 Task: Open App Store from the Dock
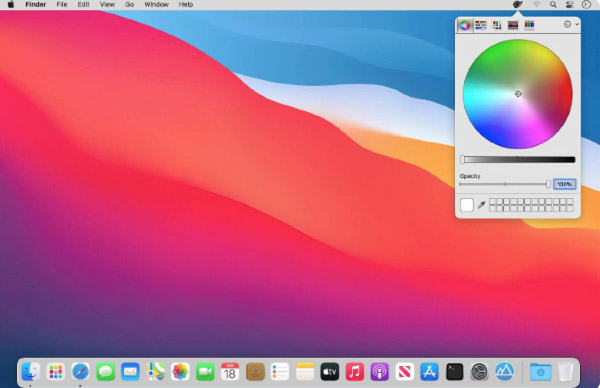pos(429,372)
